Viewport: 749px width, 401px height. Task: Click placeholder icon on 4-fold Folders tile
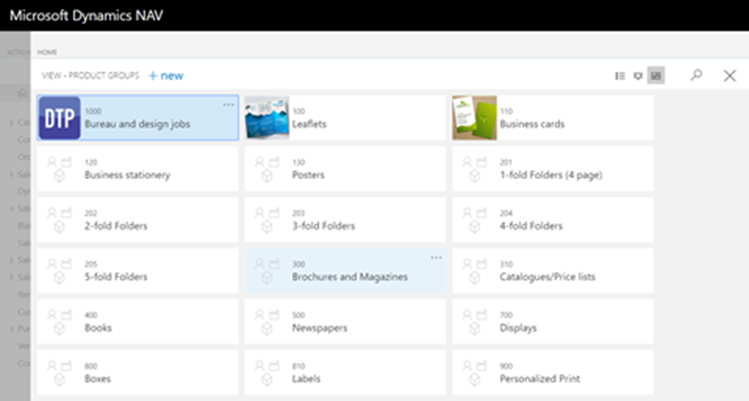pos(475,220)
